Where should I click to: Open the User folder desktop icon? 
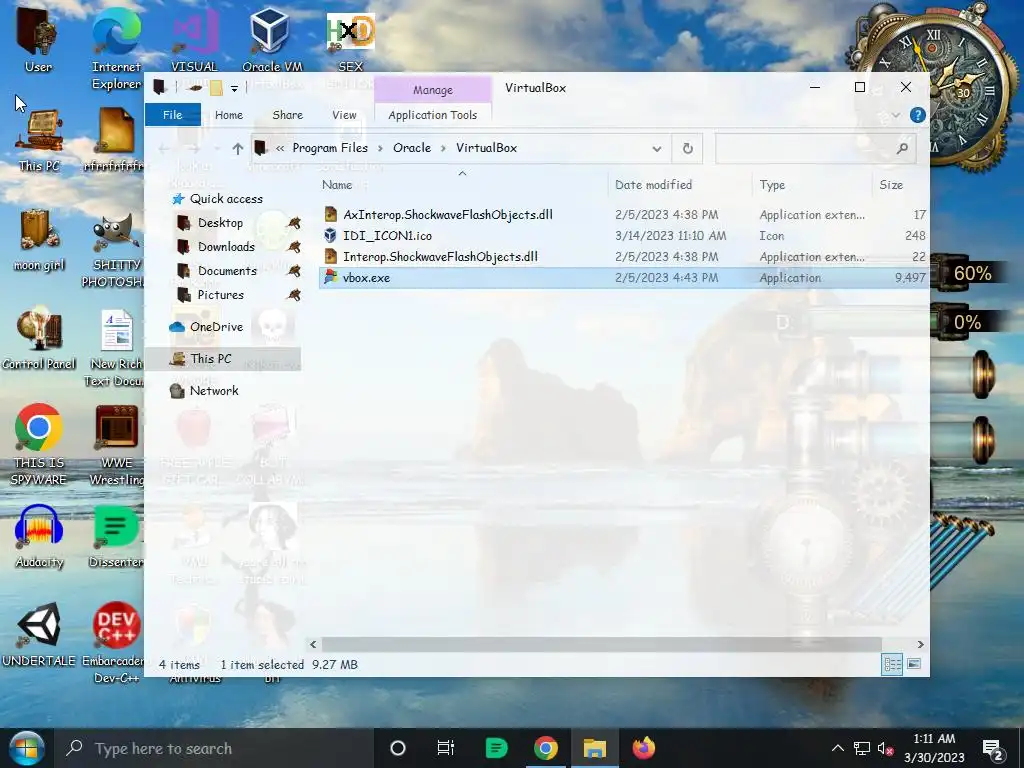click(x=38, y=40)
